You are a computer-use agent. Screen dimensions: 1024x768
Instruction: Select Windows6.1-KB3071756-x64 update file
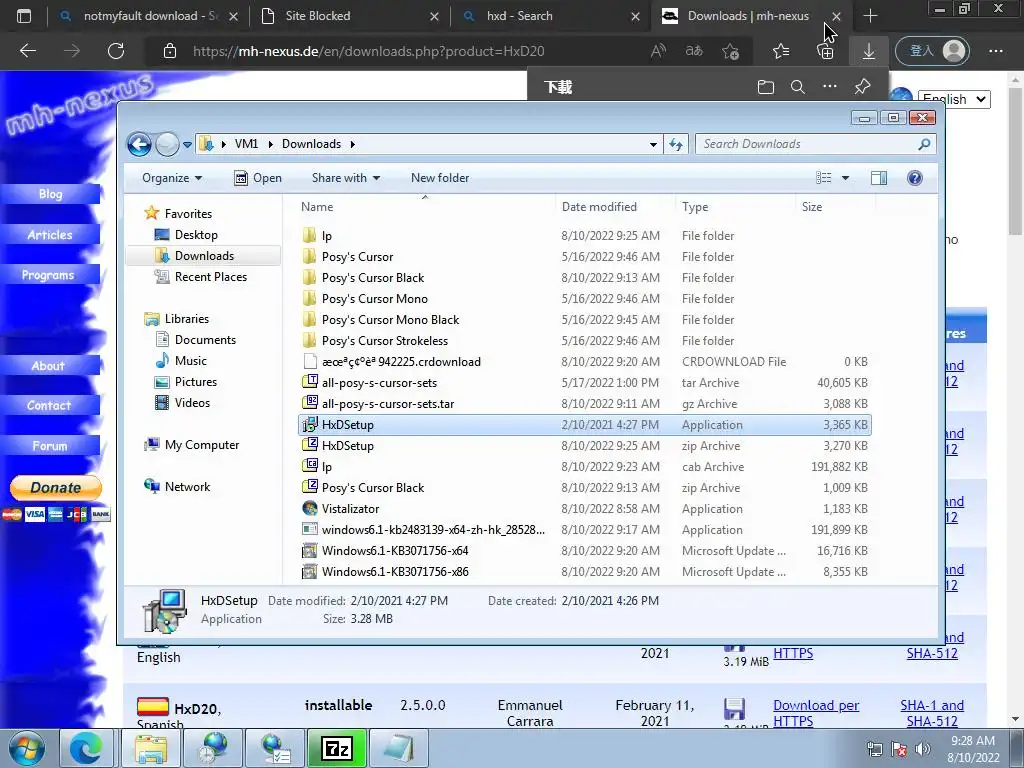tap(394, 551)
